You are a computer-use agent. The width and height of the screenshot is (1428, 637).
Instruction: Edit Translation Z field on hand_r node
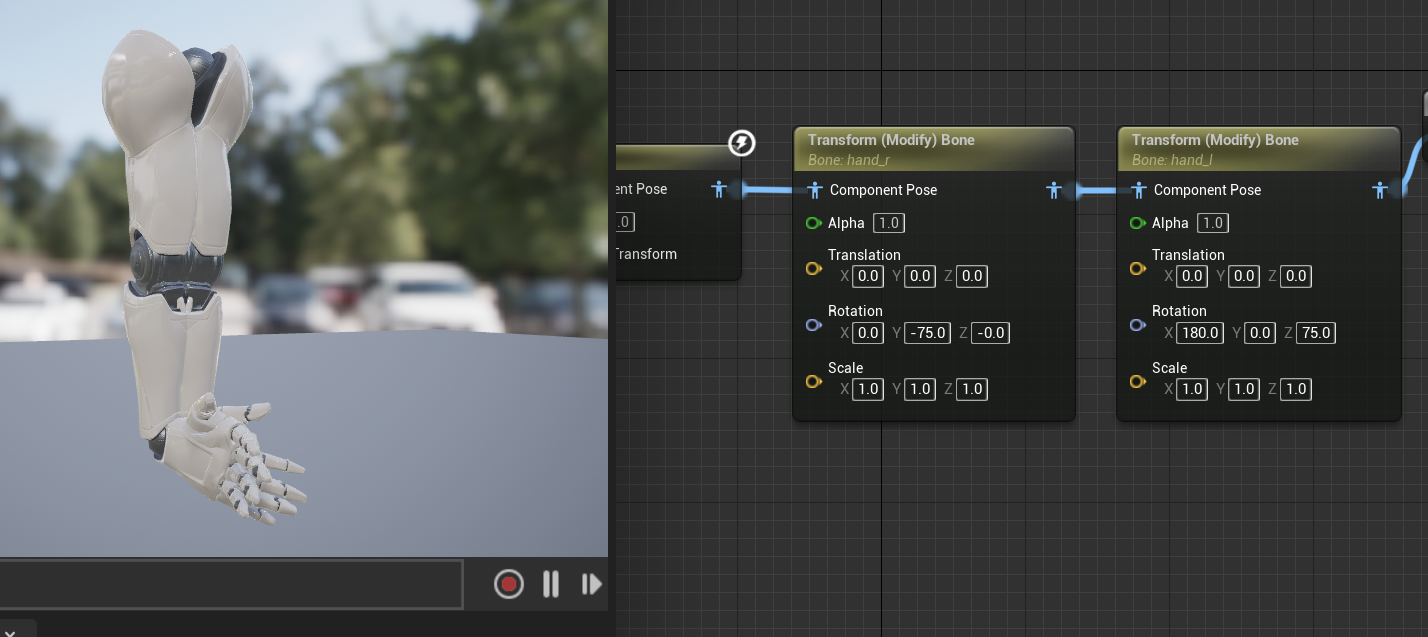point(972,276)
